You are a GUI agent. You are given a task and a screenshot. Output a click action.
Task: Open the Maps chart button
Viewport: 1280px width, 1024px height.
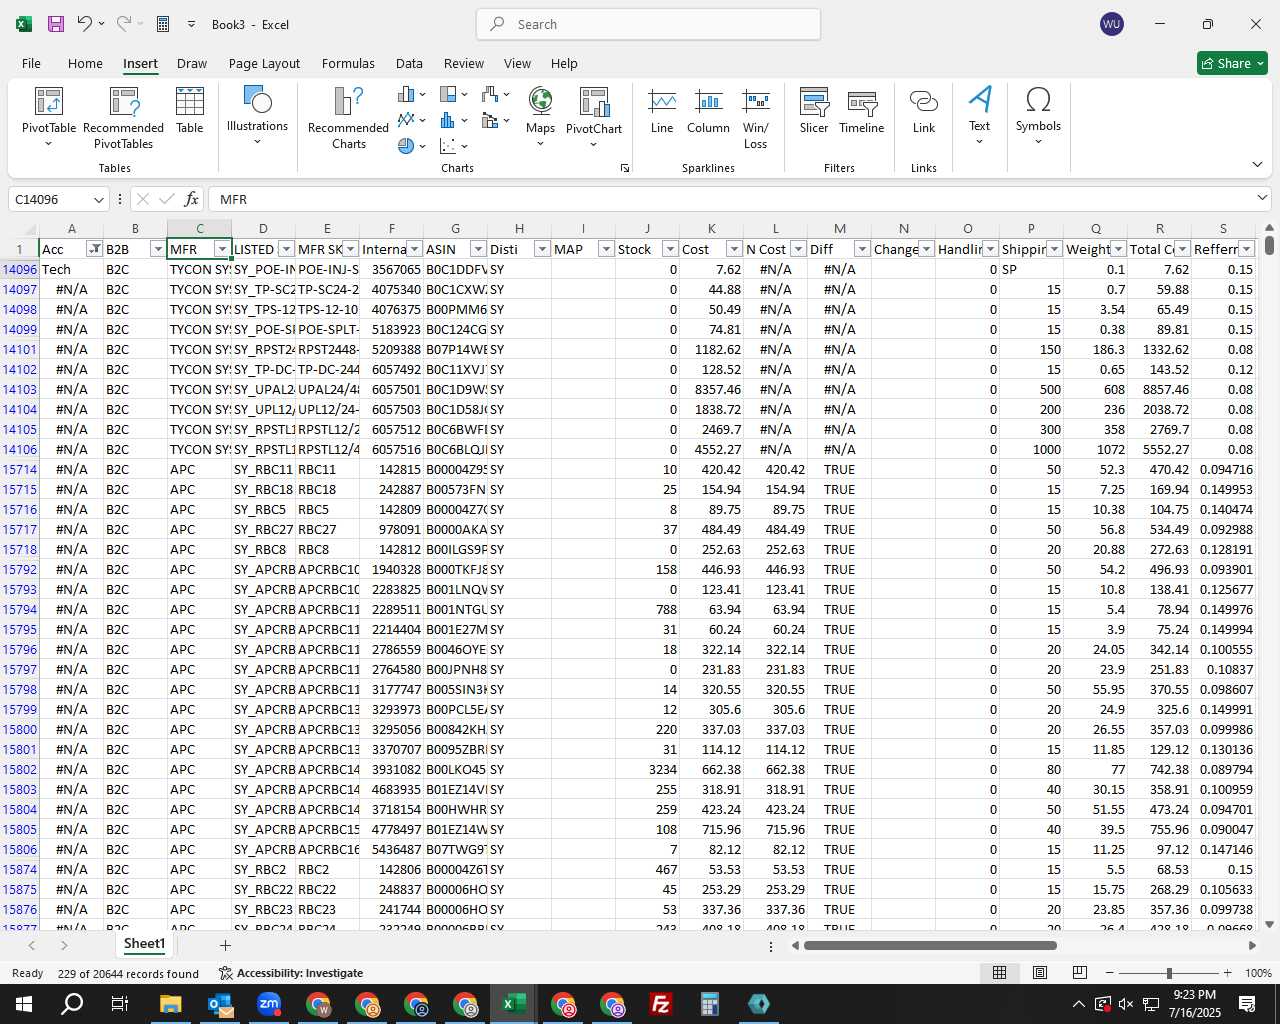coord(540,117)
